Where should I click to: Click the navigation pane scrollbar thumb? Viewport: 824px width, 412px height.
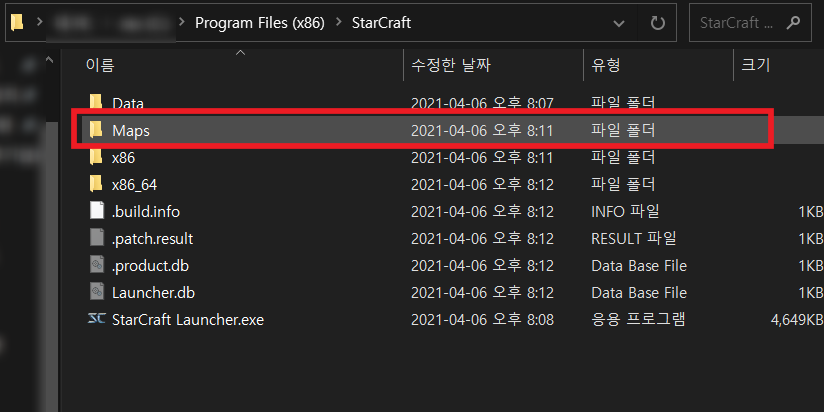(51, 265)
